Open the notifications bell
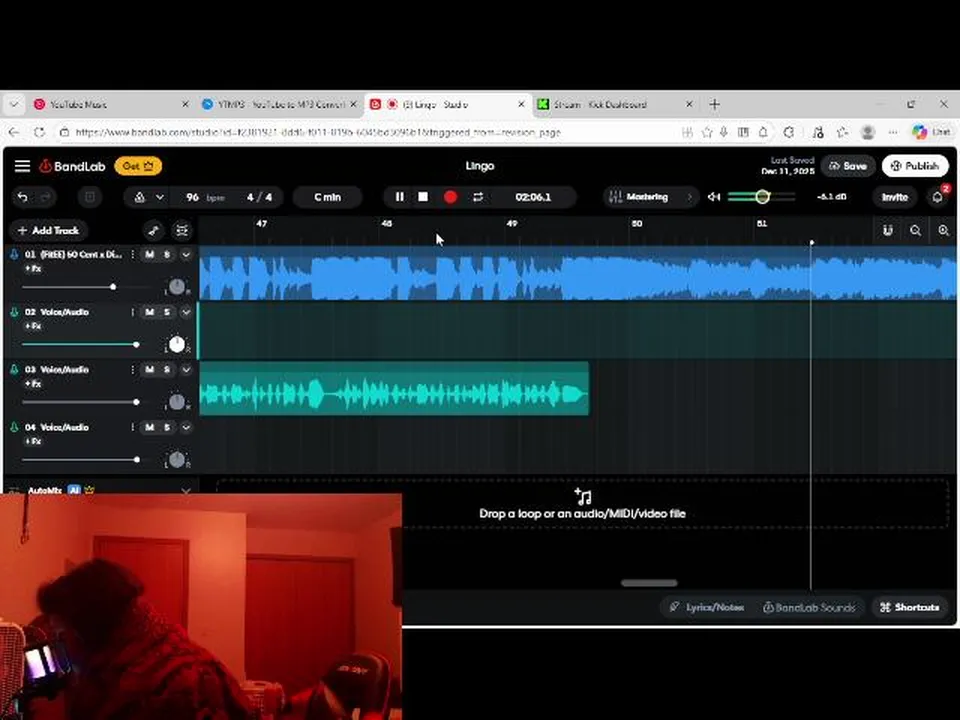This screenshot has width=960, height=720. point(937,197)
